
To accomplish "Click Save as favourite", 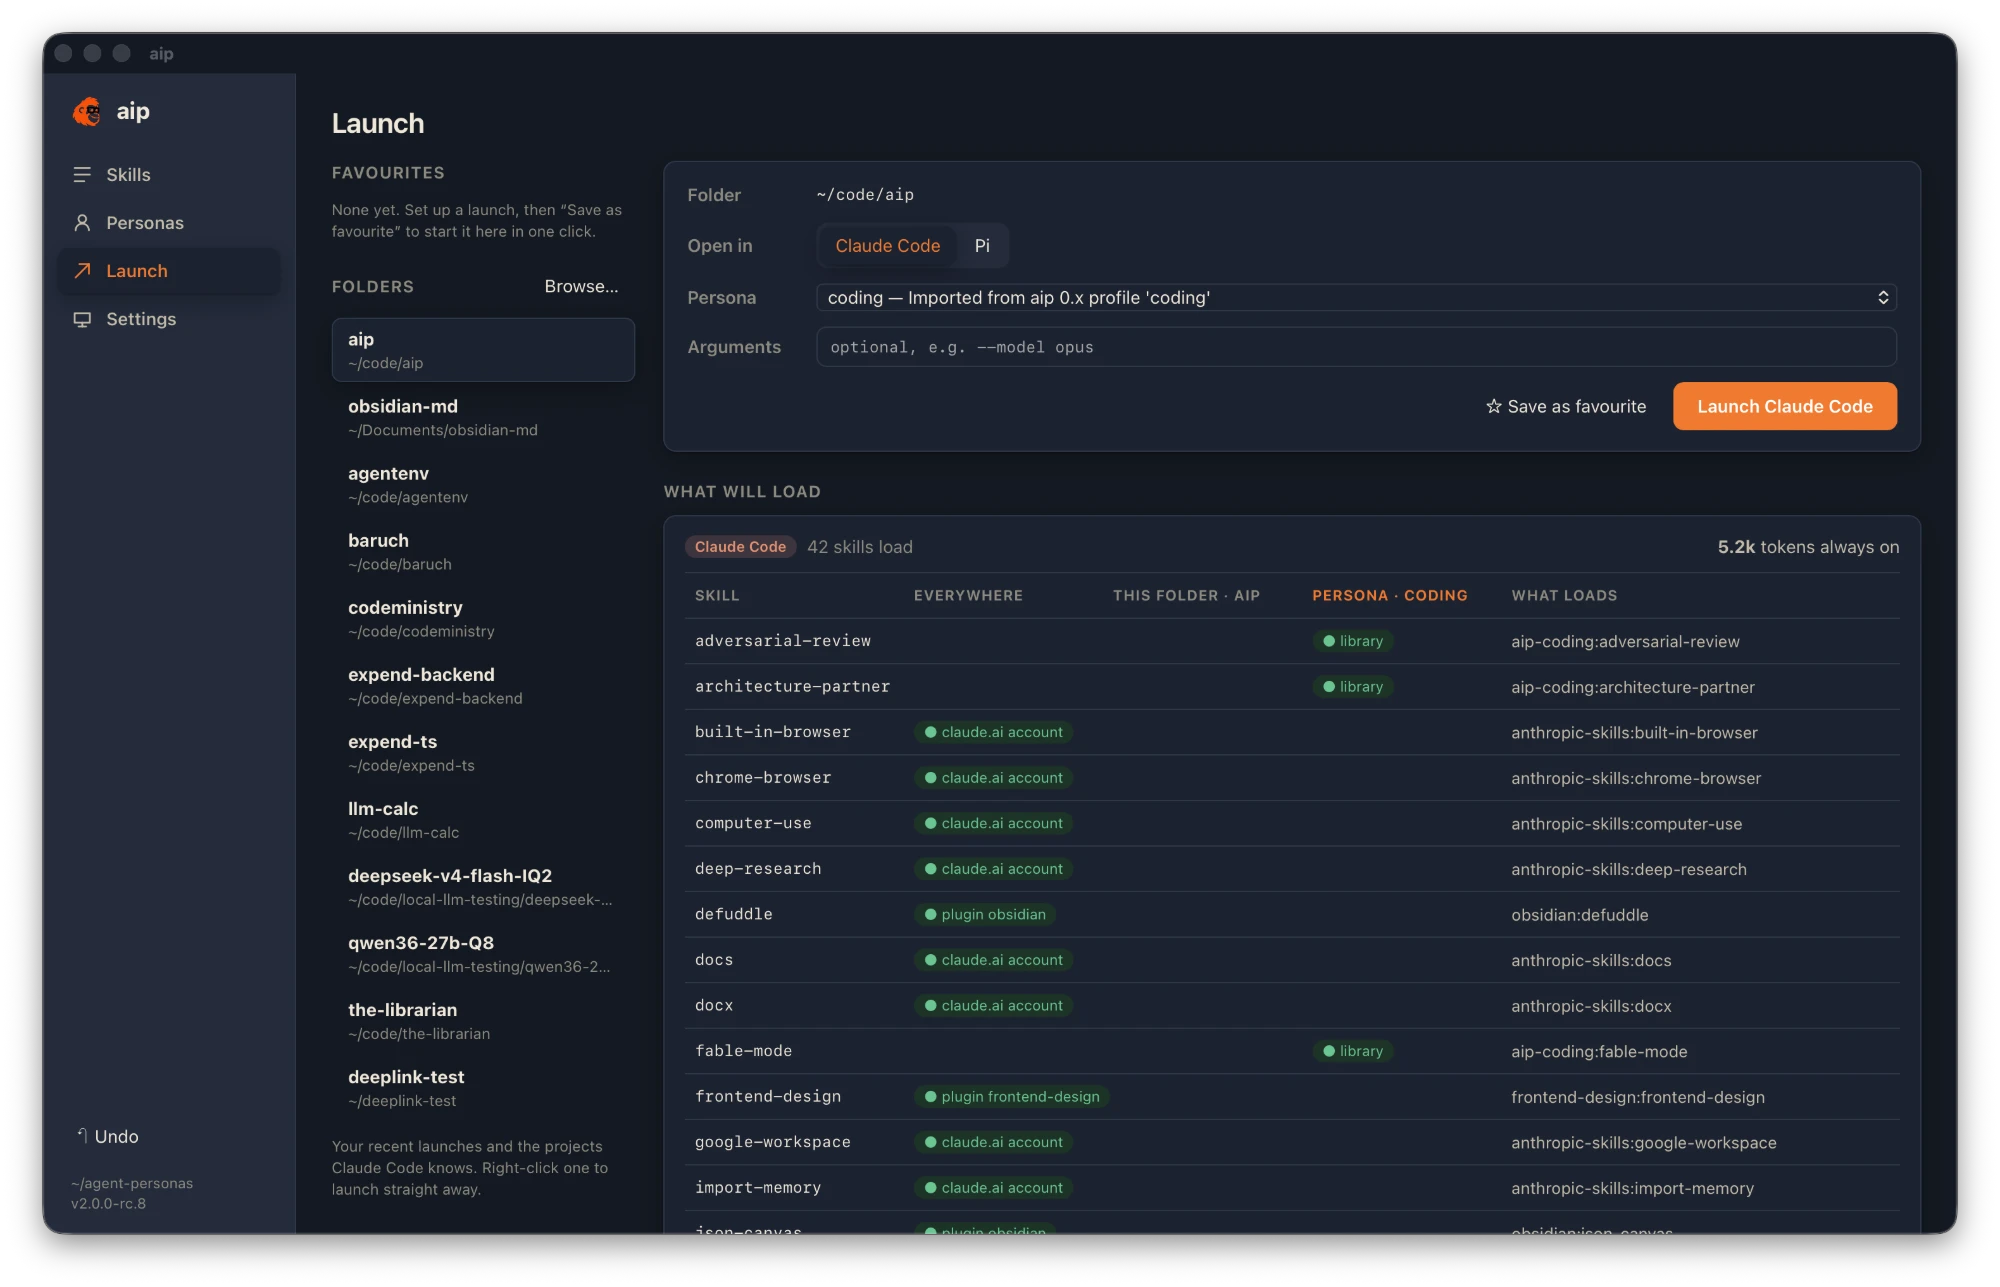I will point(1565,406).
